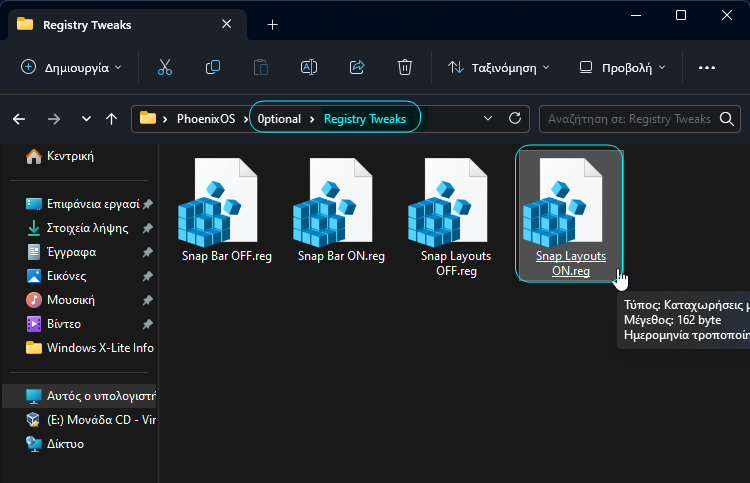This screenshot has height=483, width=750.
Task: Unpin Βίντεο via pin icon
Action: [x=148, y=324]
